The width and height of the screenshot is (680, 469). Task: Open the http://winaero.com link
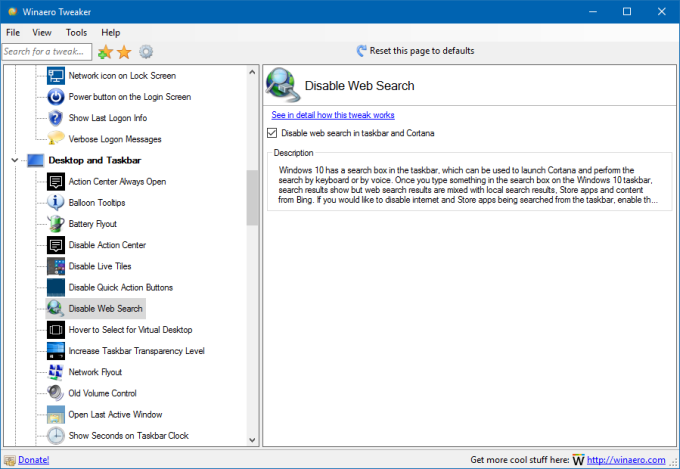point(626,460)
